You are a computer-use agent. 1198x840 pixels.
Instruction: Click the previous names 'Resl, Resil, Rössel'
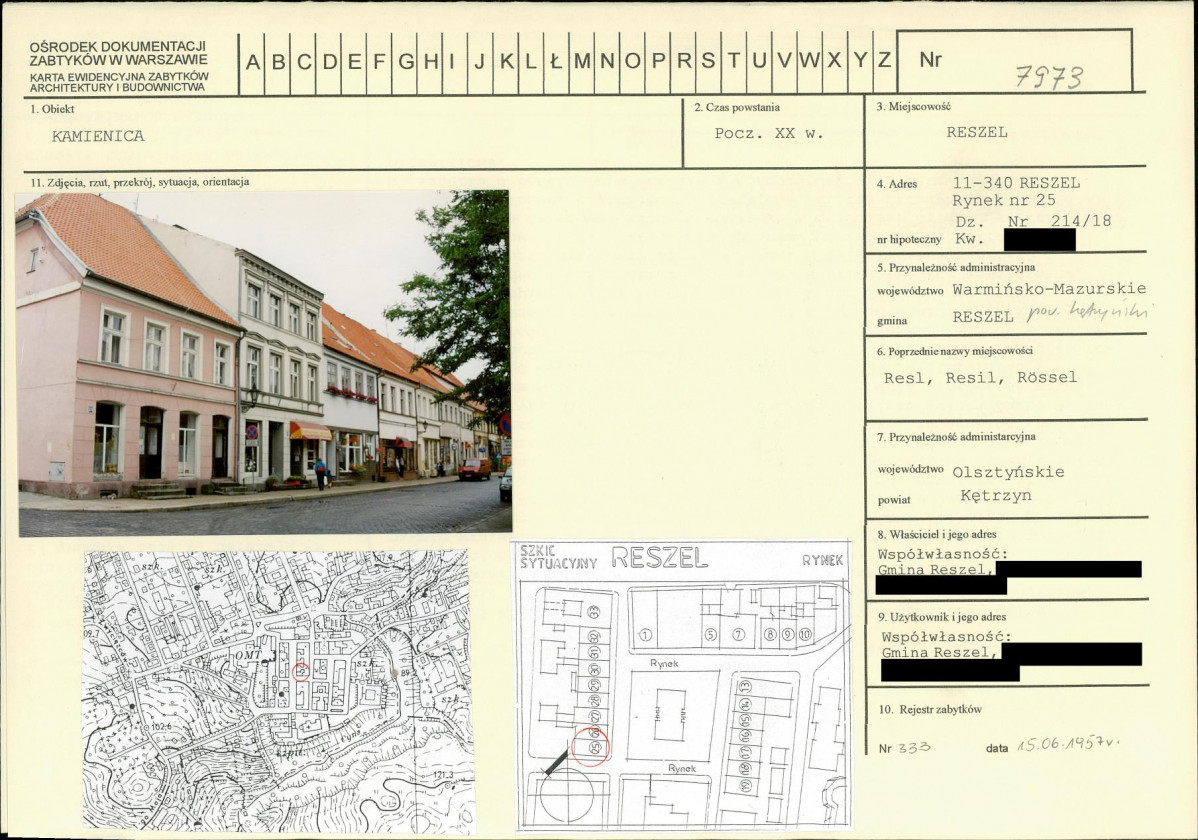(x=981, y=378)
